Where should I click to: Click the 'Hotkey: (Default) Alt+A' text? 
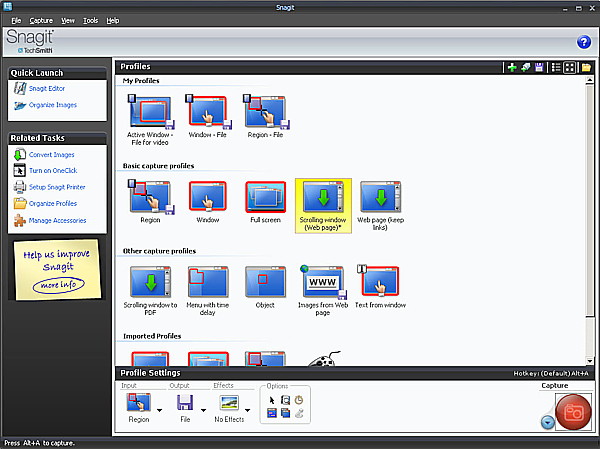[x=551, y=373]
